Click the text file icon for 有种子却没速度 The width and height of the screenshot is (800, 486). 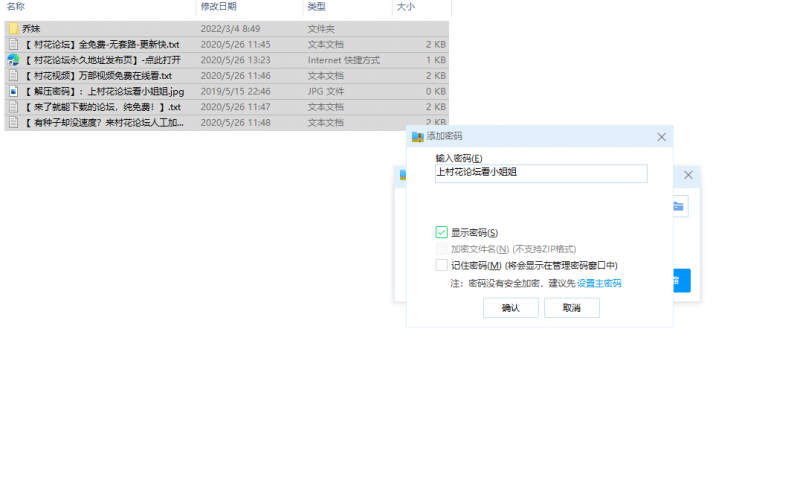(x=13, y=122)
